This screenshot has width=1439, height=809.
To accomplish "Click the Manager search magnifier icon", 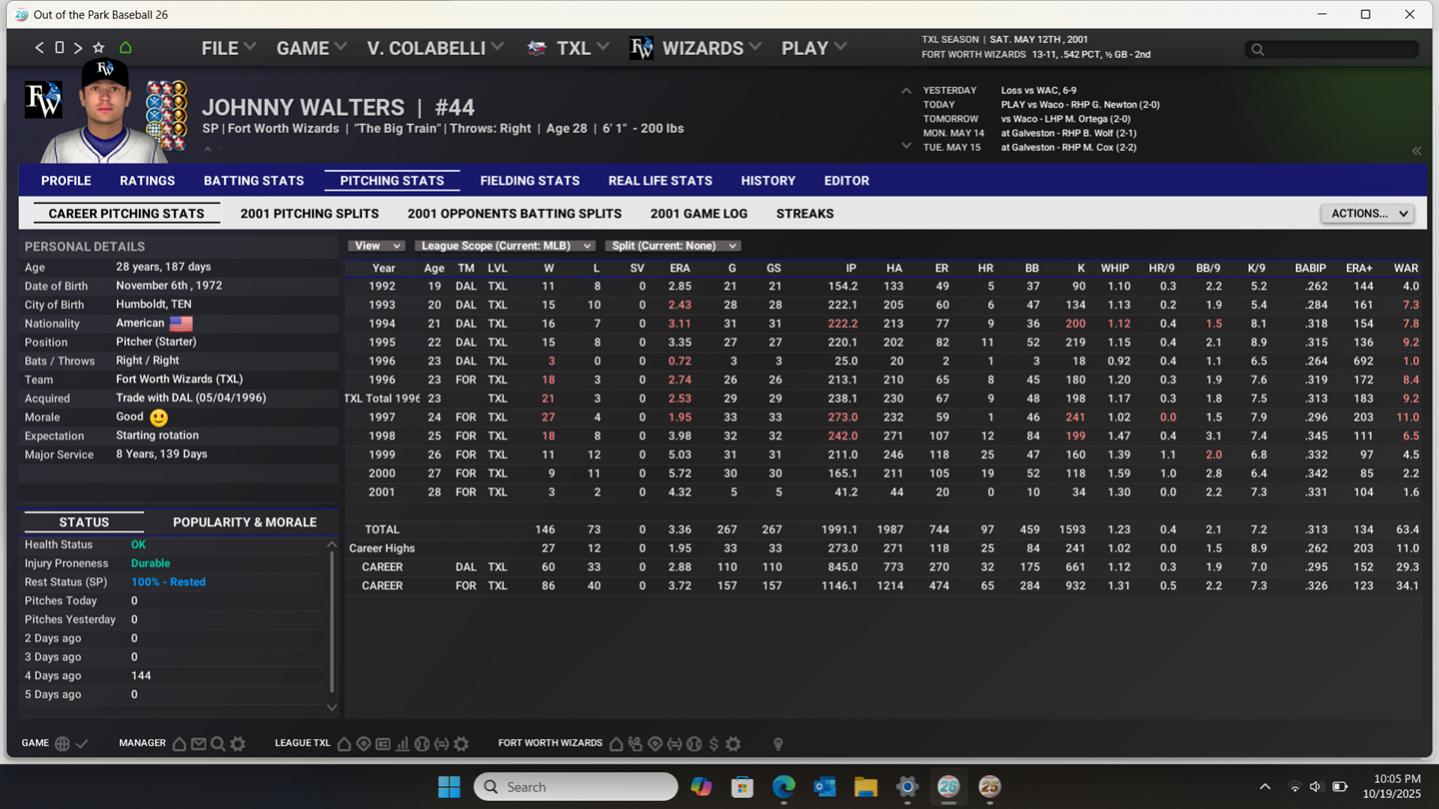I will click(217, 744).
